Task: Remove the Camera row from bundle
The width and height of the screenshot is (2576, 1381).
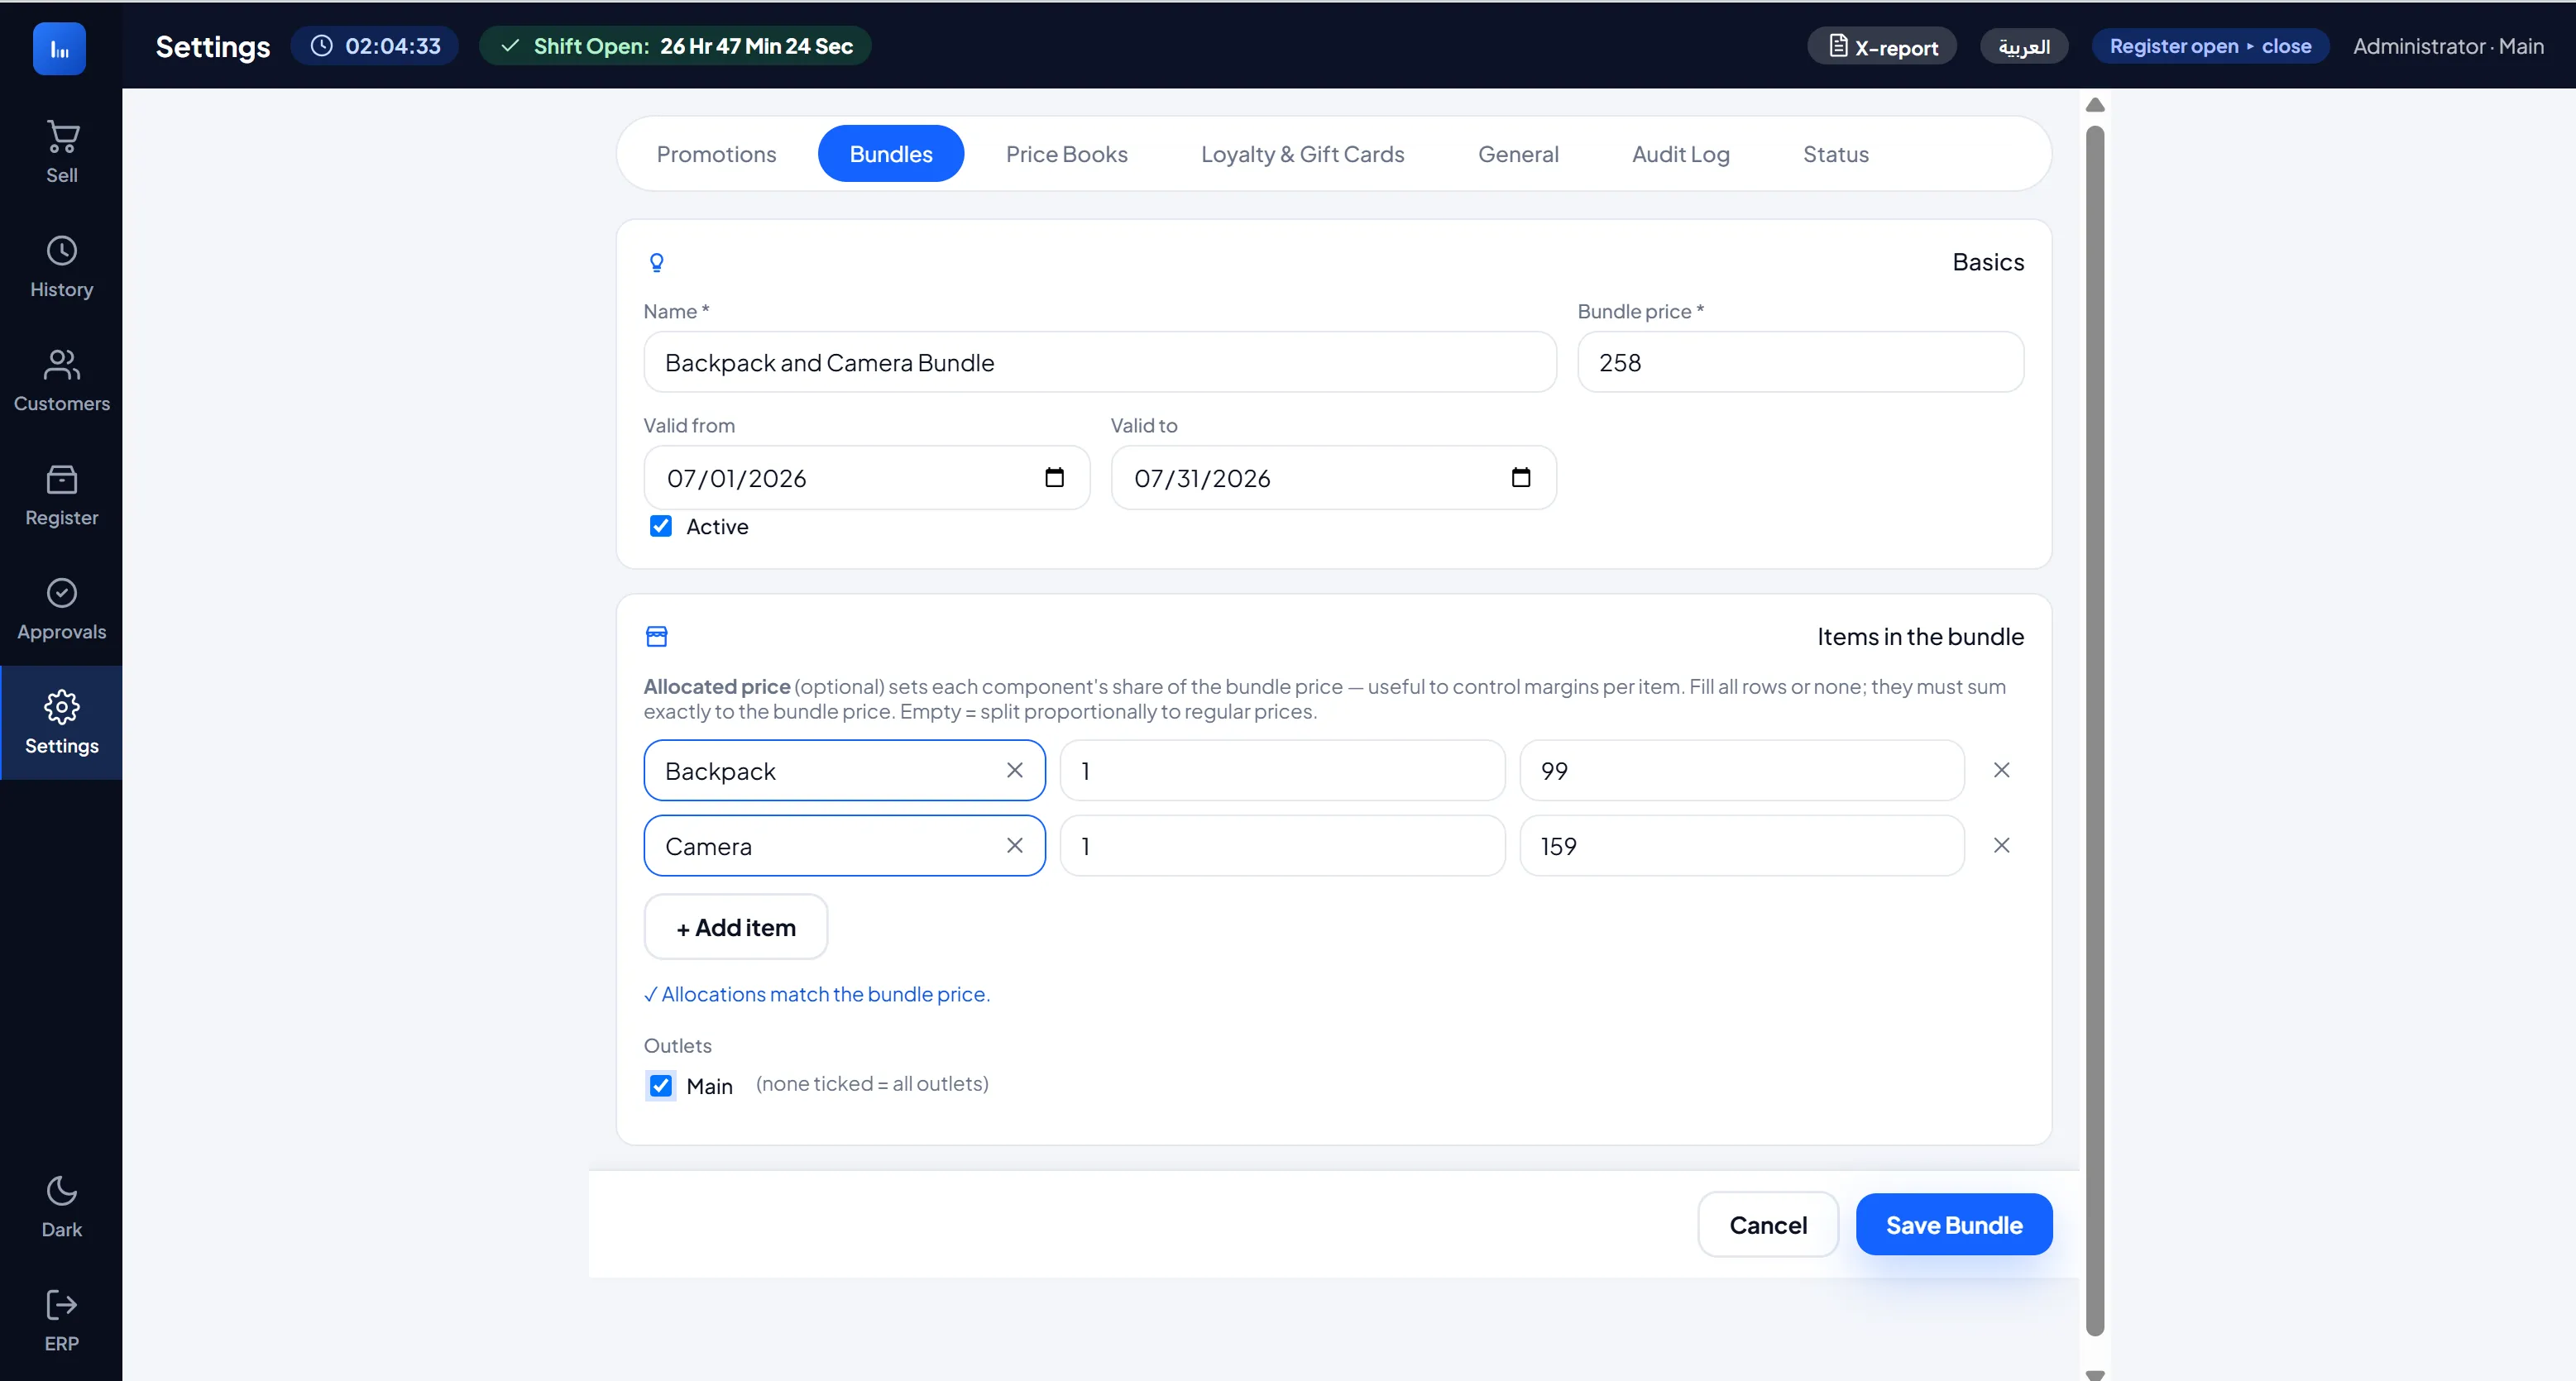Action: point(2001,846)
